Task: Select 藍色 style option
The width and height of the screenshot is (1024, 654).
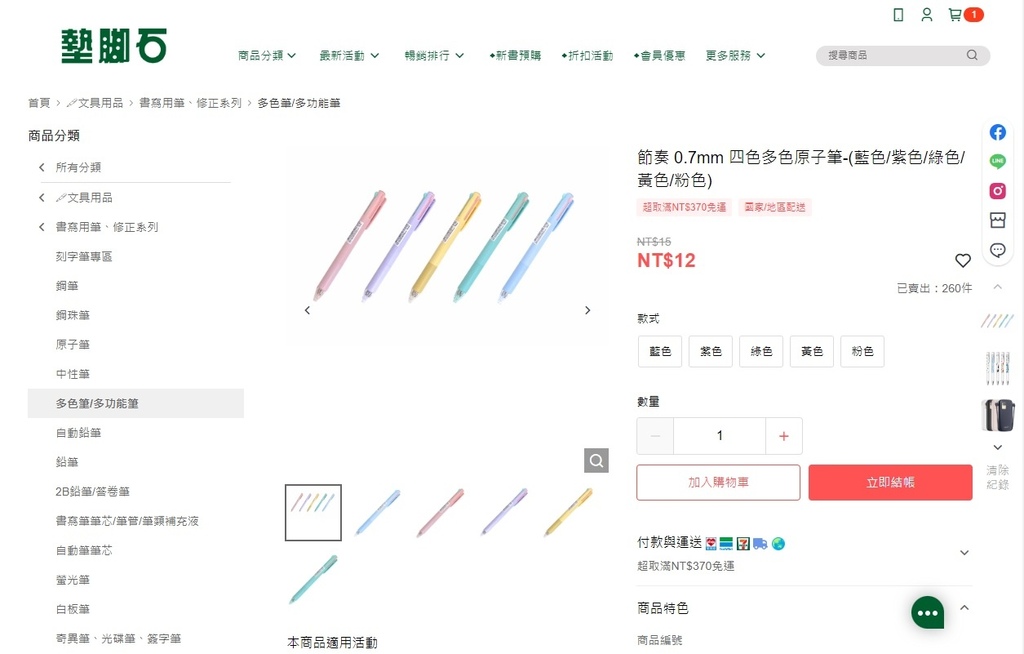Action: pos(660,352)
